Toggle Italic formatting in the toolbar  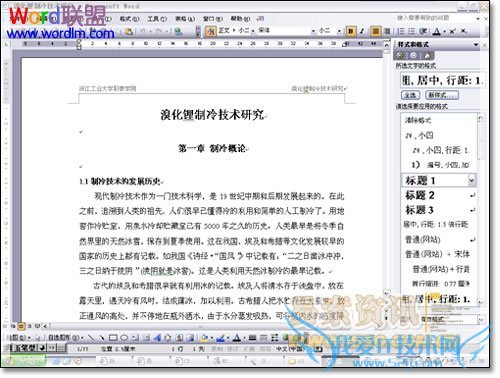[x=362, y=31]
